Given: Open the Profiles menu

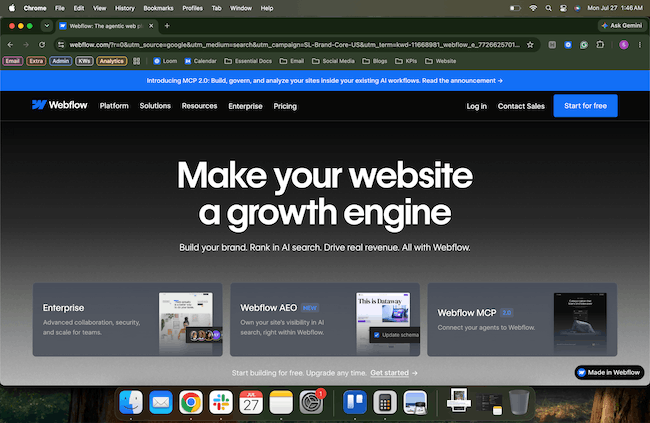Looking at the screenshot, I should (193, 8).
